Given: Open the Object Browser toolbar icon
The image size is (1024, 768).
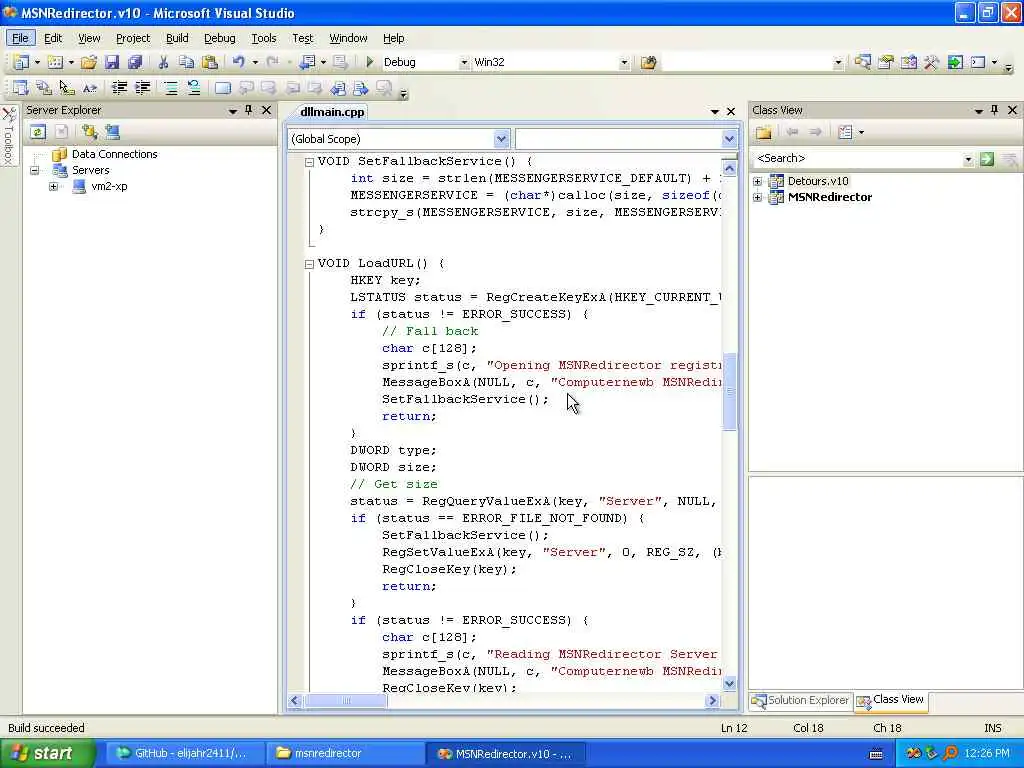Looking at the screenshot, I should pyautogui.click(x=908, y=63).
